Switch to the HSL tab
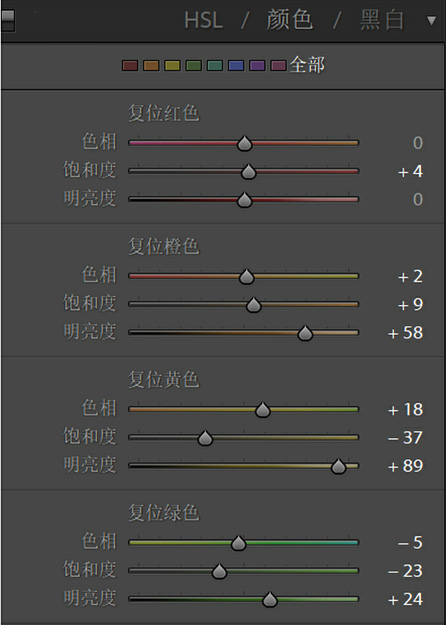This screenshot has width=446, height=625. click(203, 20)
